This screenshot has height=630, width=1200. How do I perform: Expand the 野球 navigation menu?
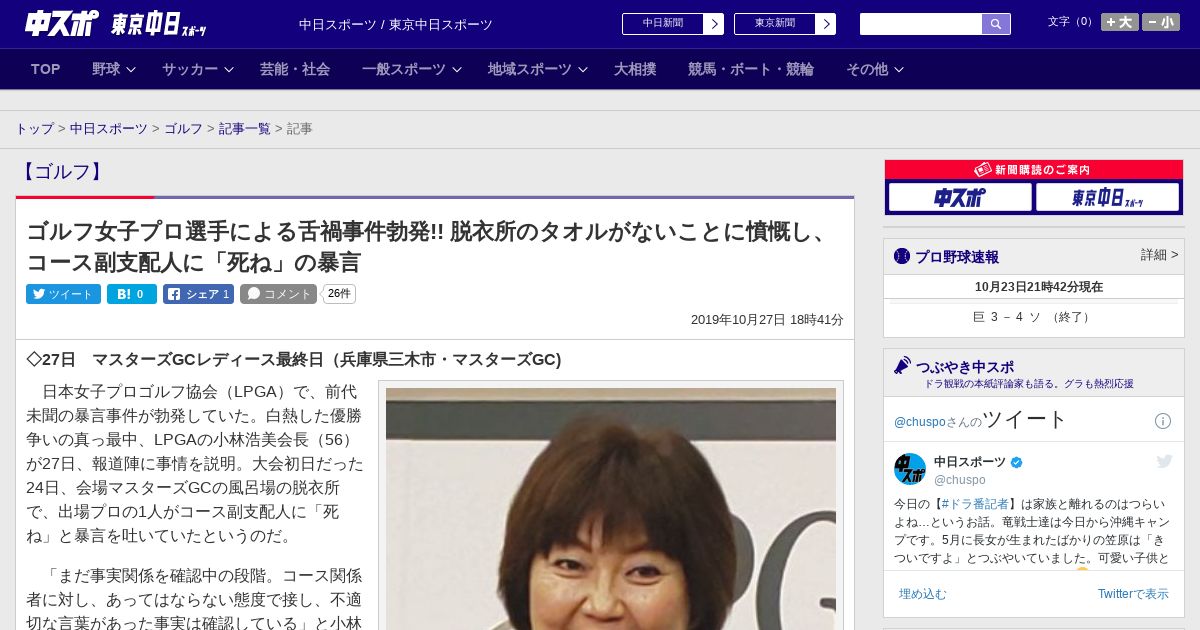coord(114,69)
